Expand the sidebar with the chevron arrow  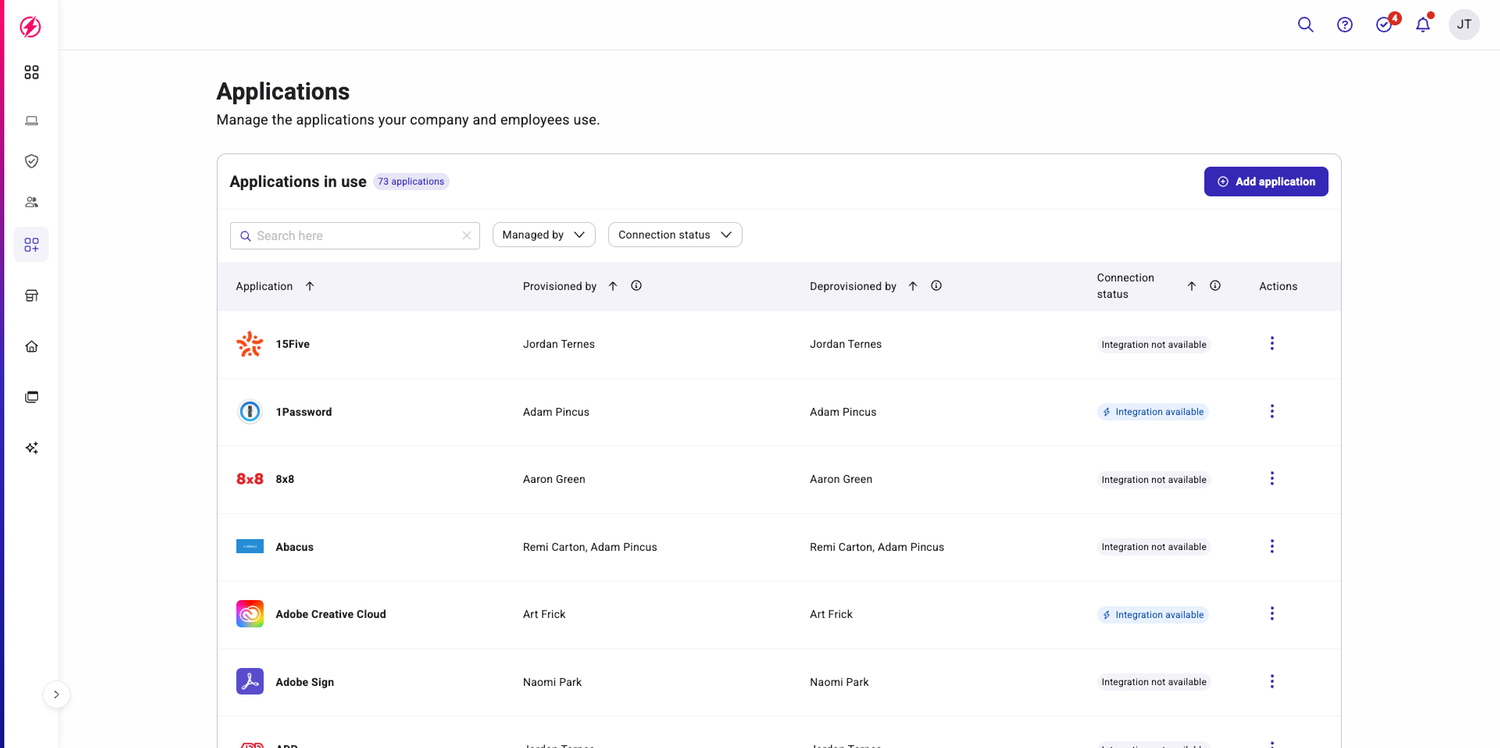coord(57,694)
